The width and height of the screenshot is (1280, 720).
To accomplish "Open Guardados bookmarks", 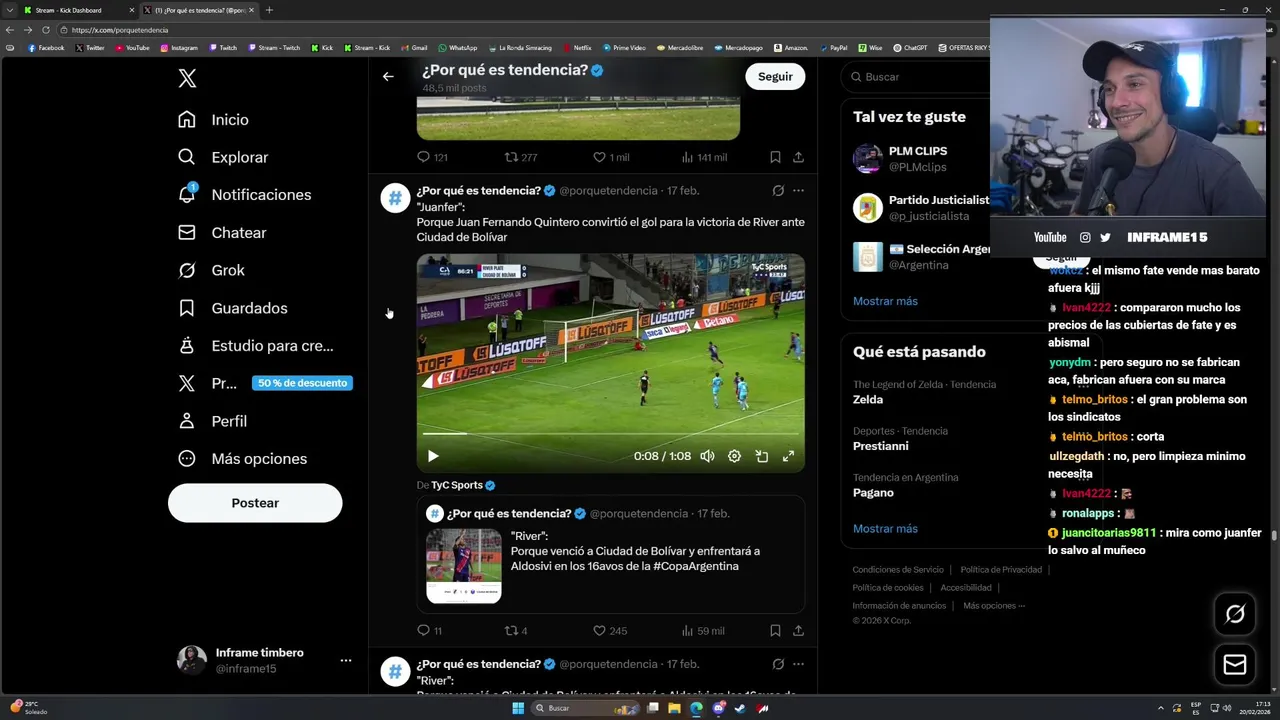I will [232, 308].
